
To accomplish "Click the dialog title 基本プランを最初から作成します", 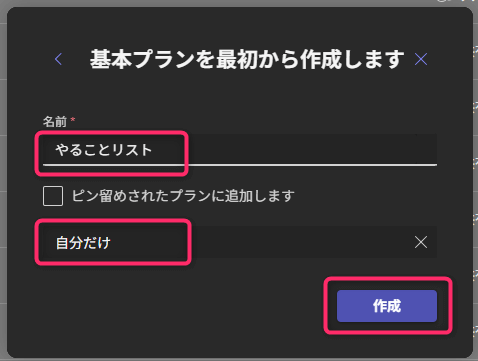I will pyautogui.click(x=247, y=59).
